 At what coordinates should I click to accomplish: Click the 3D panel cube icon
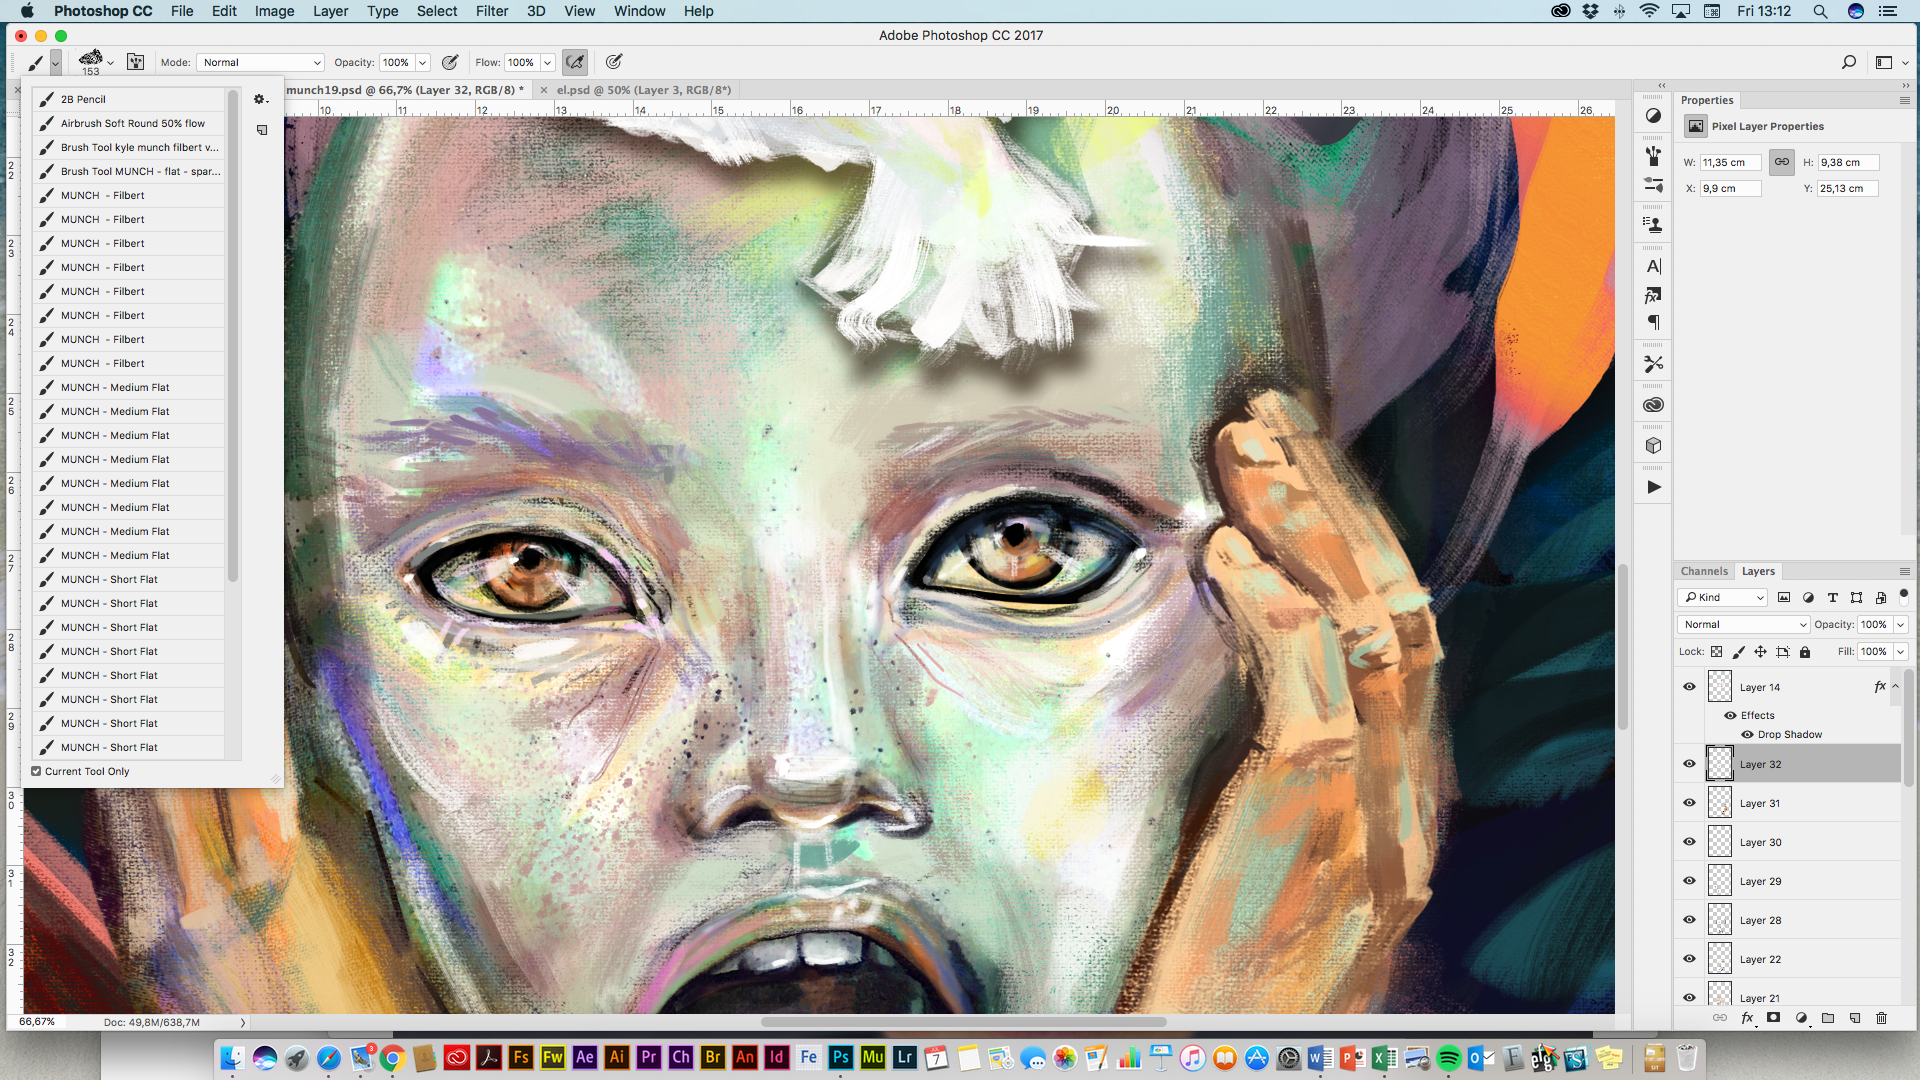[x=1653, y=446]
